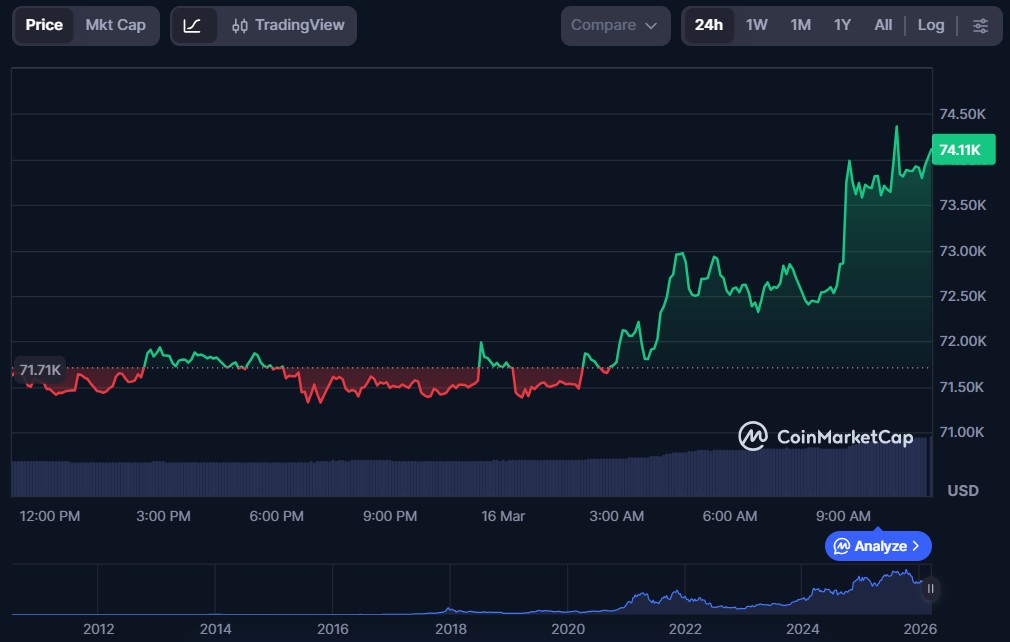The height and width of the screenshot is (642, 1010).
Task: Expand the Compare dropdown
Action: point(614,26)
